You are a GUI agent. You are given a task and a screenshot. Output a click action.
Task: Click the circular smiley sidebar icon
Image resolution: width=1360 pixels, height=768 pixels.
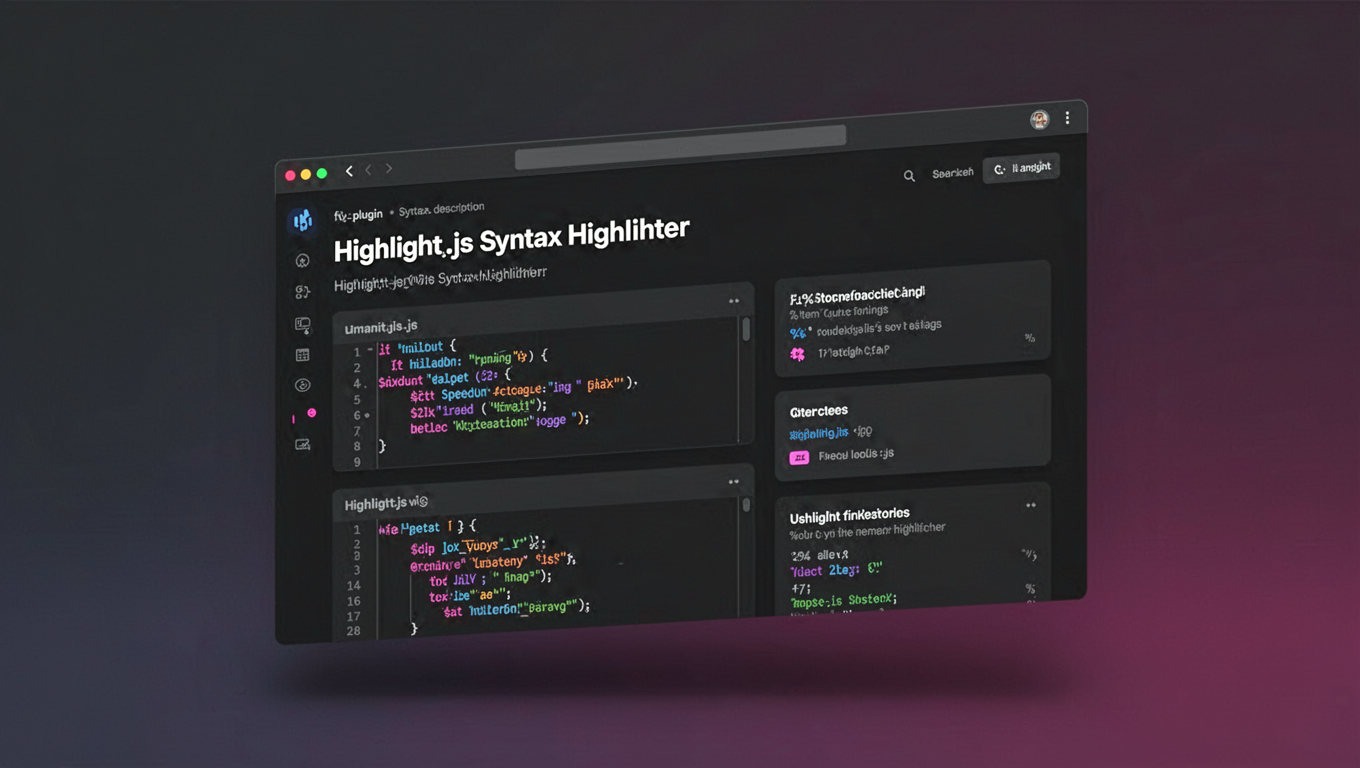click(302, 386)
